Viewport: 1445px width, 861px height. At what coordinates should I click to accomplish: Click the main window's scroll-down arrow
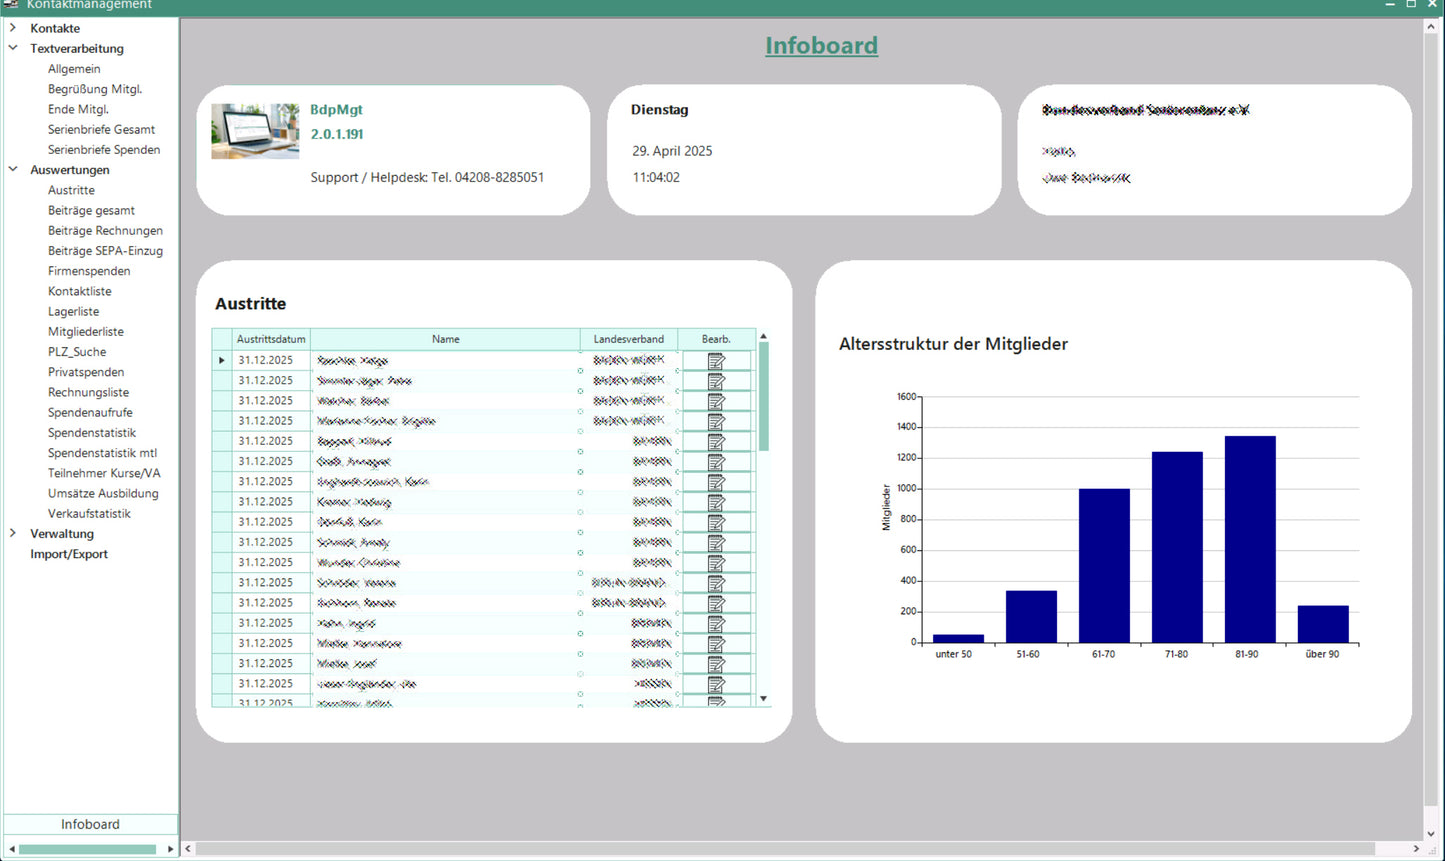pos(1430,833)
